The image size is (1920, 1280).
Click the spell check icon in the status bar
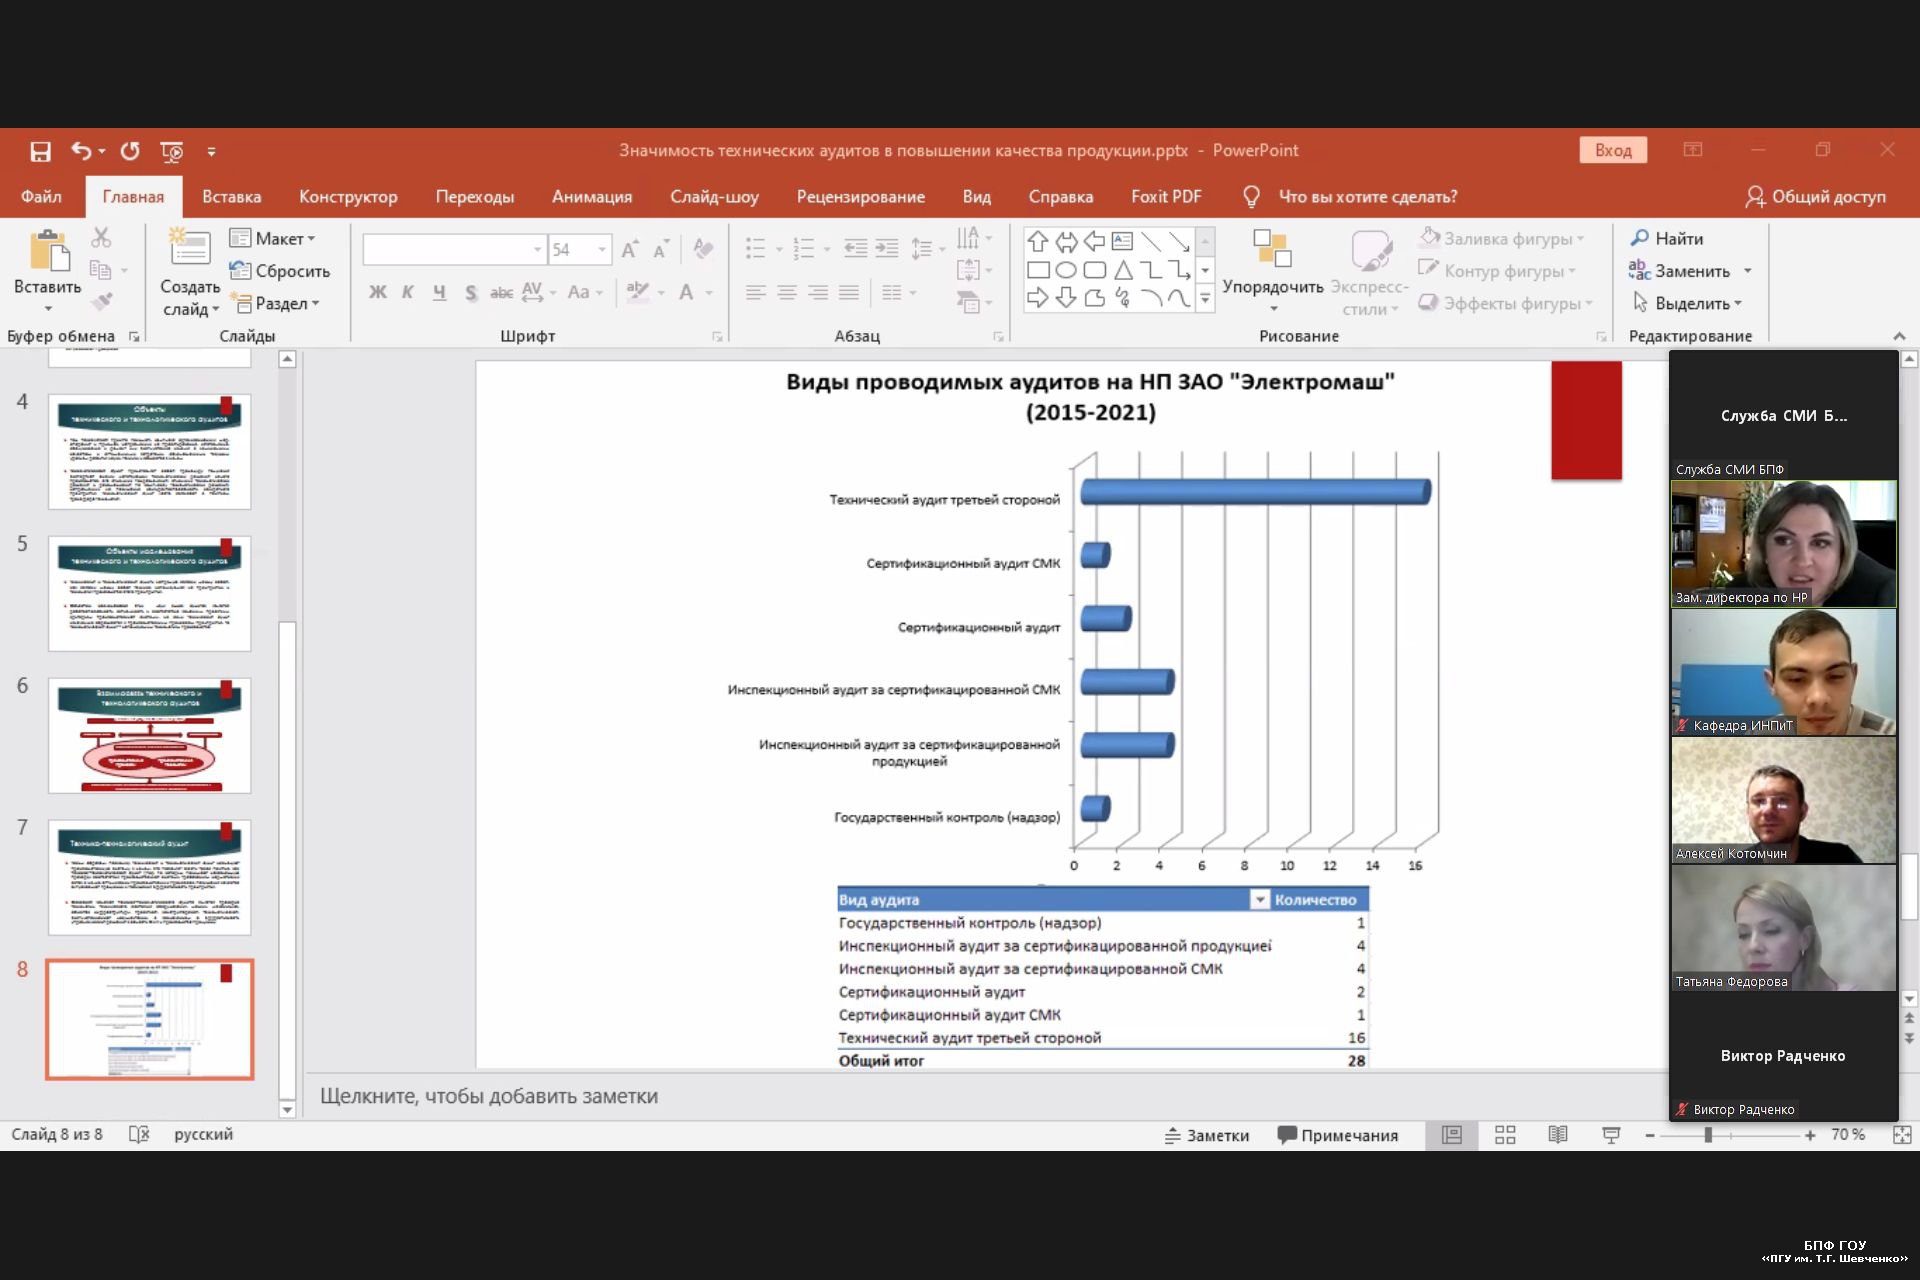[139, 1134]
